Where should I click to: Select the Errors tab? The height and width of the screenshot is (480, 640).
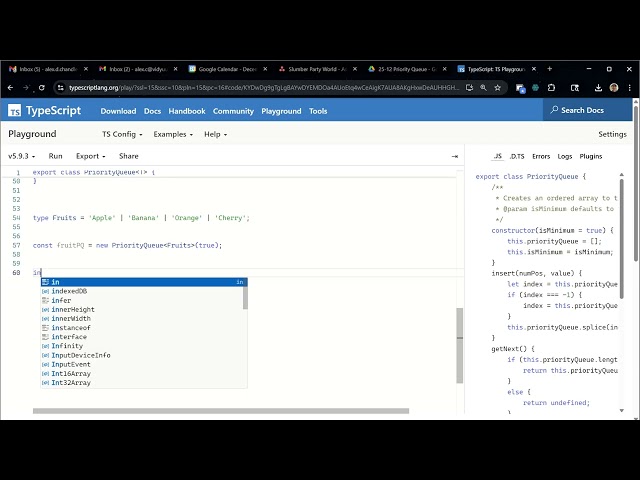coord(541,156)
